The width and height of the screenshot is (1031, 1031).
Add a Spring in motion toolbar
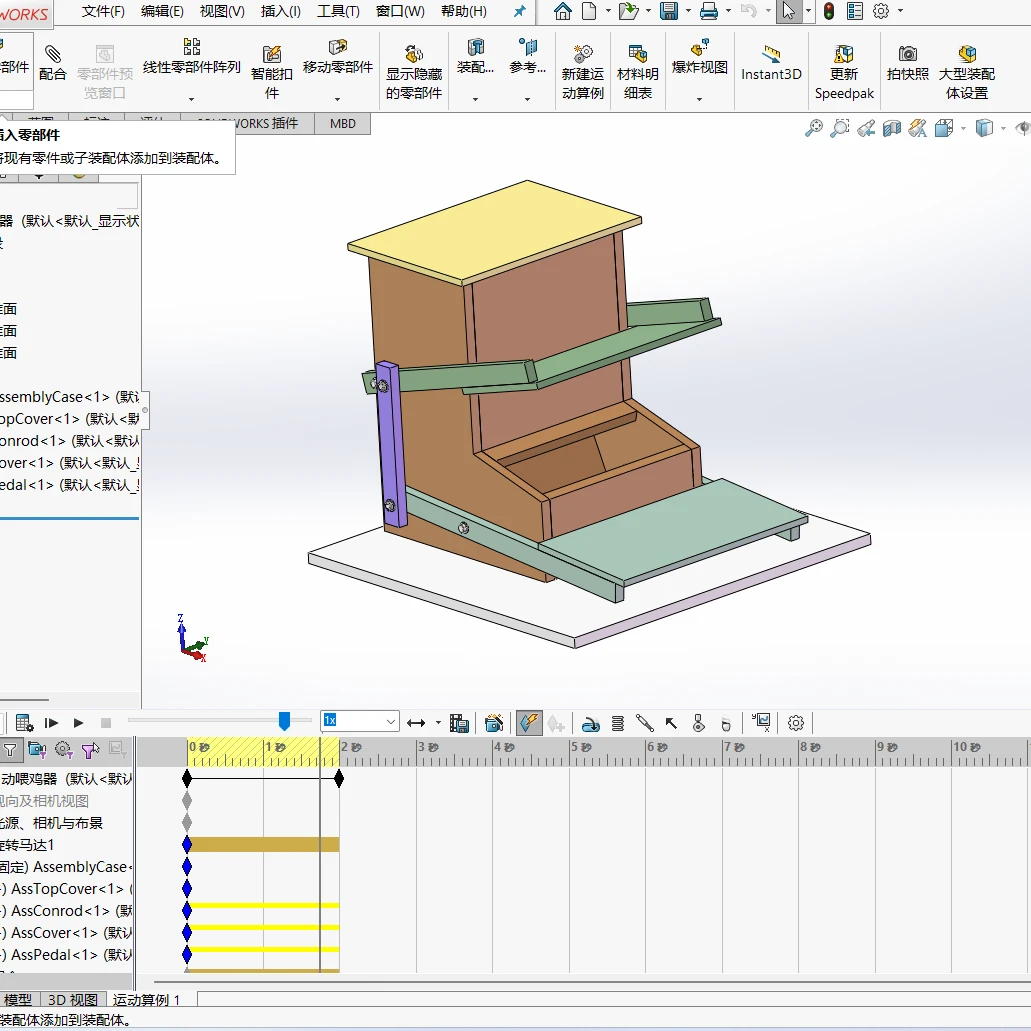coord(617,723)
